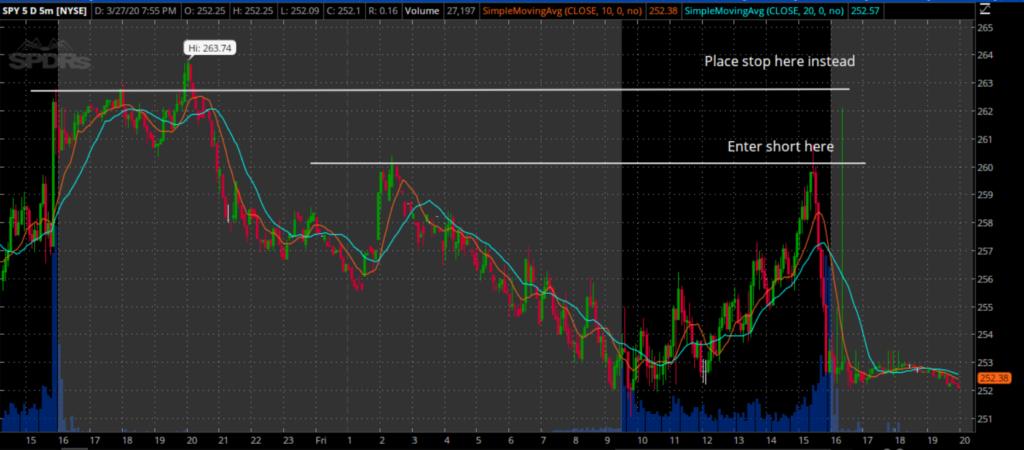Click the 261 price axis label

pos(986,140)
